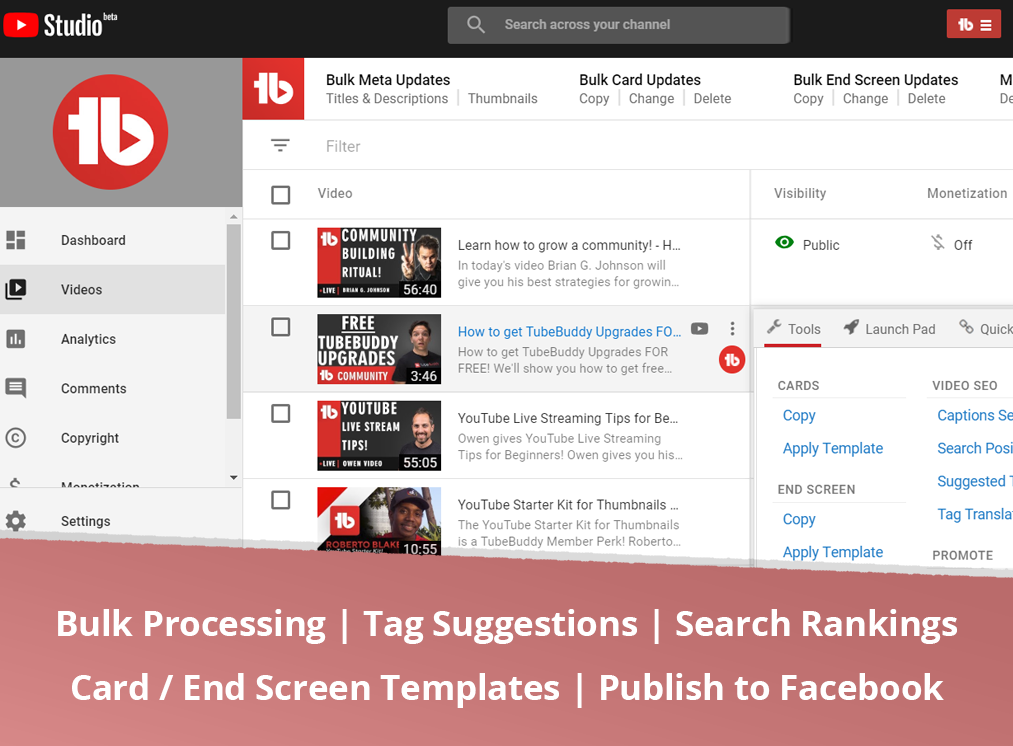The image size is (1013, 746).
Task: Click the sidebar vertical scrollbar thumb
Action: pos(233,321)
